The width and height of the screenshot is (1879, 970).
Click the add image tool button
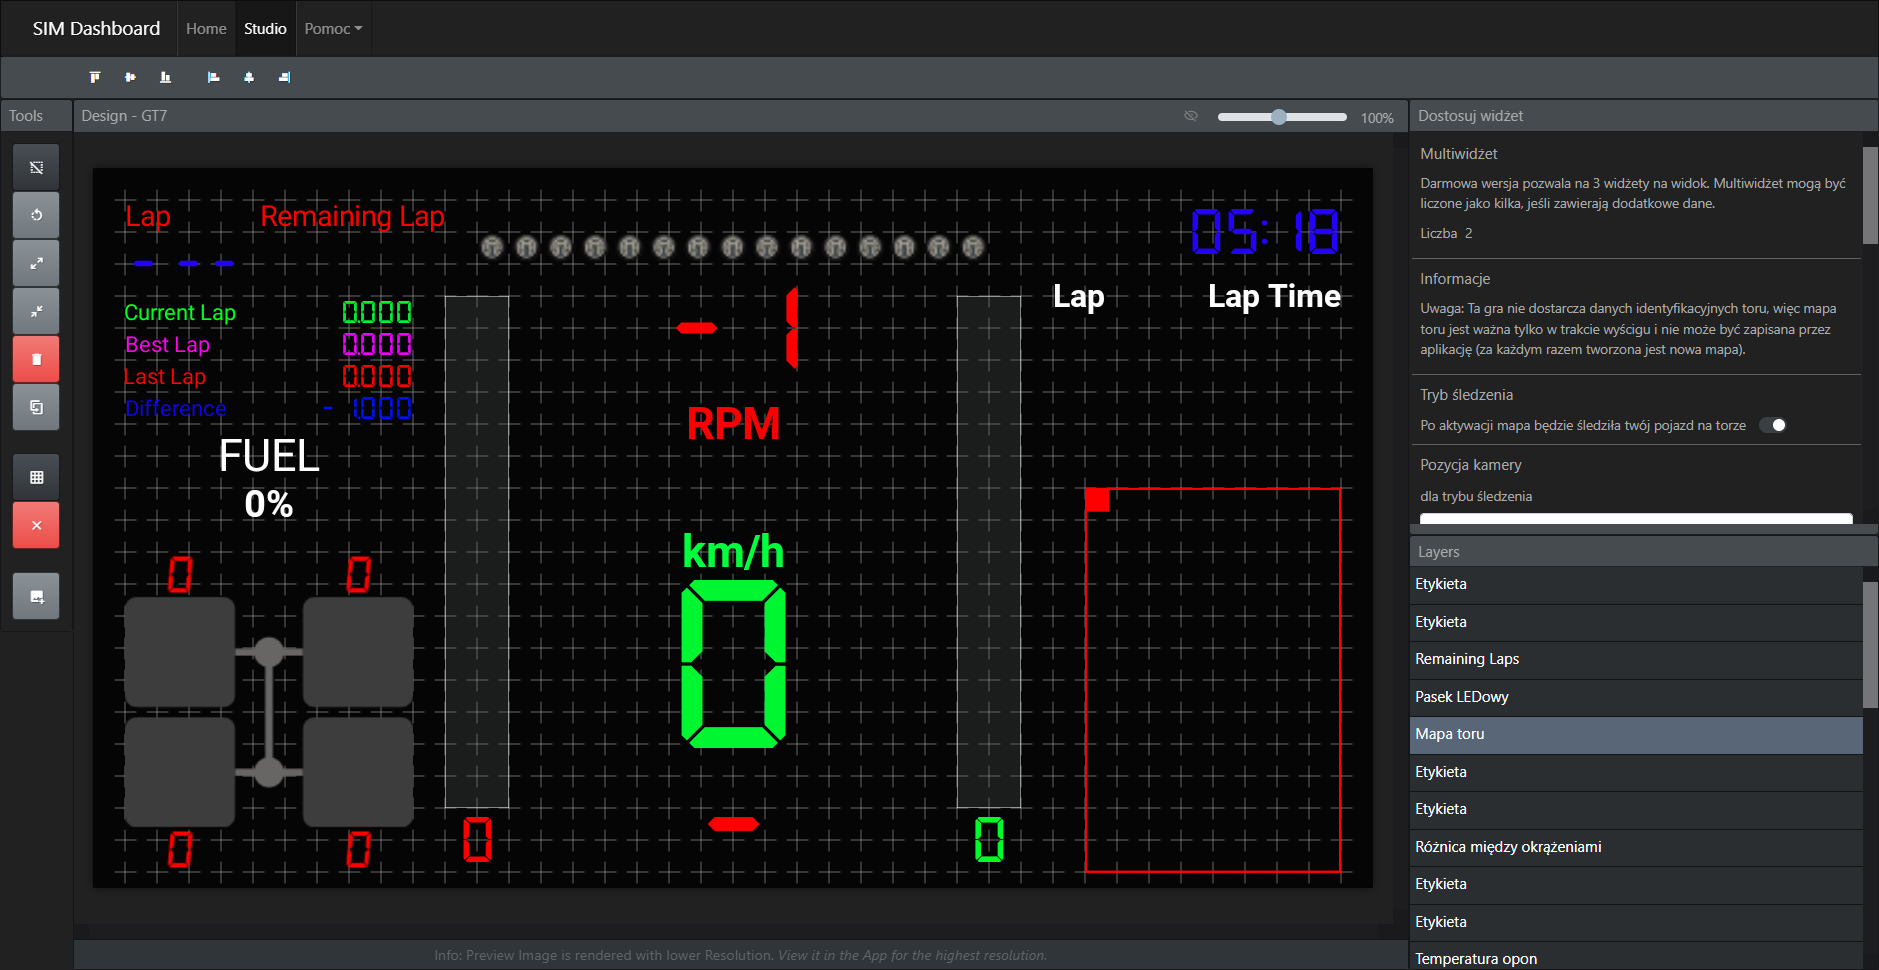pos(36,597)
